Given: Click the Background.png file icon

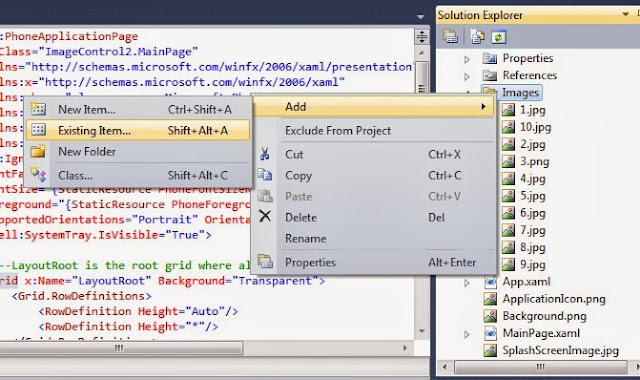Looking at the screenshot, I should click(490, 316).
